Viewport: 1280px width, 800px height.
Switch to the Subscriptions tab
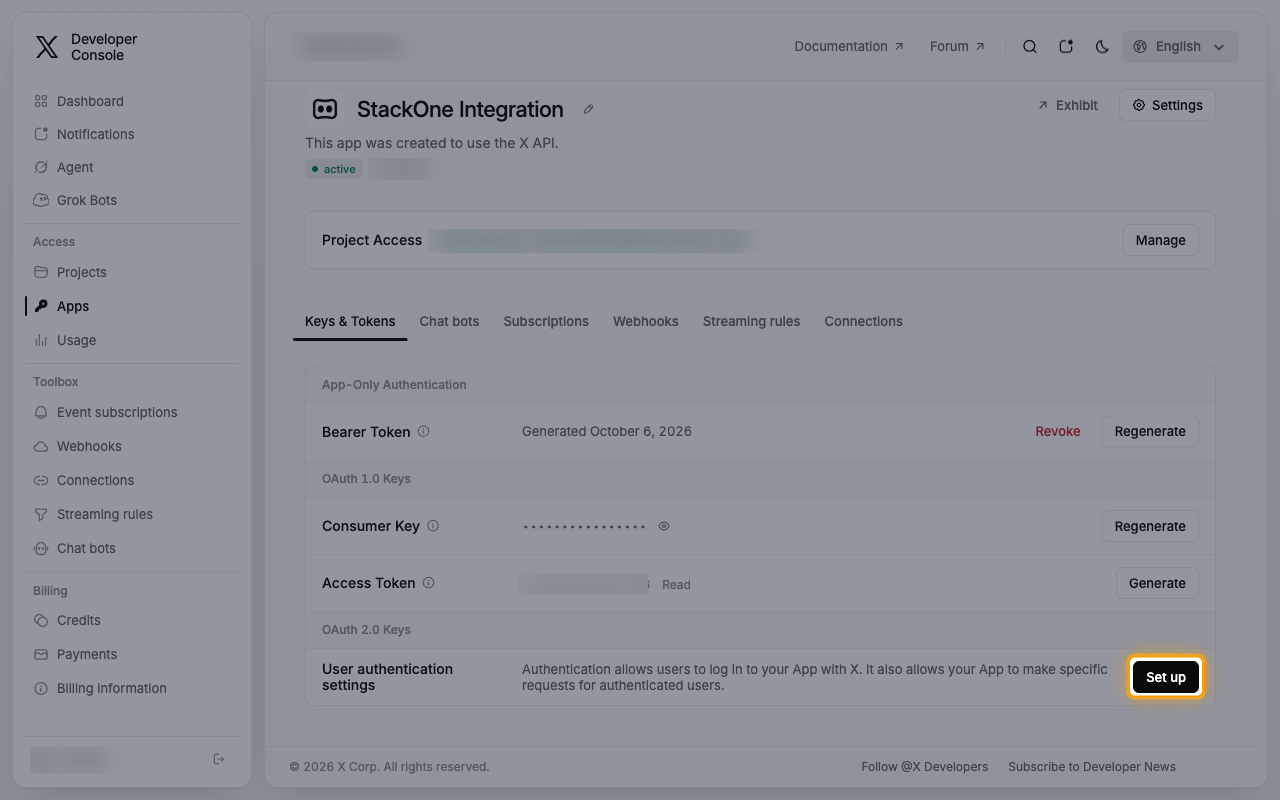point(546,321)
